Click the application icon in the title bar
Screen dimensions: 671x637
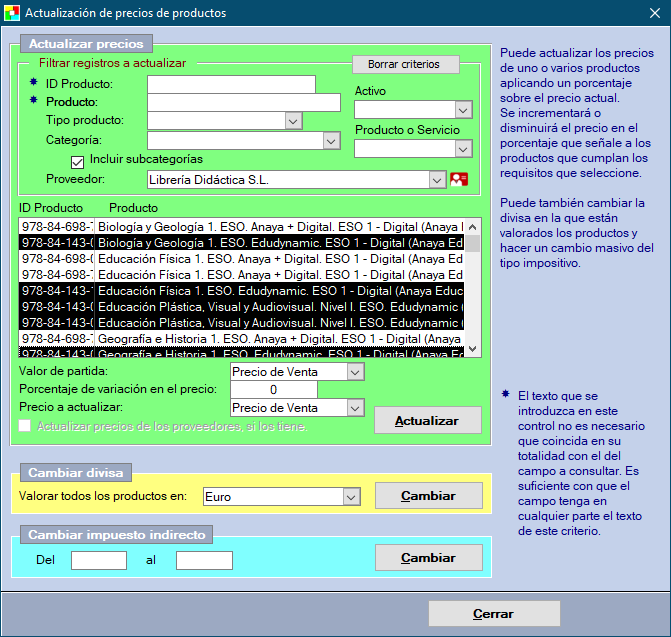[12, 13]
